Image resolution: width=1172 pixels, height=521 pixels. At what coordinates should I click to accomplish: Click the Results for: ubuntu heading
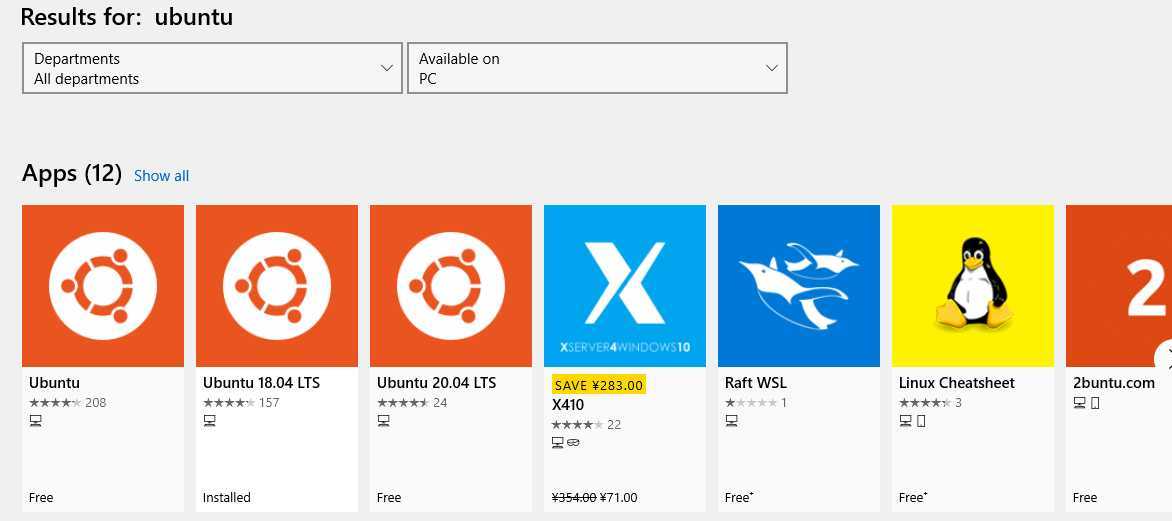click(x=126, y=16)
